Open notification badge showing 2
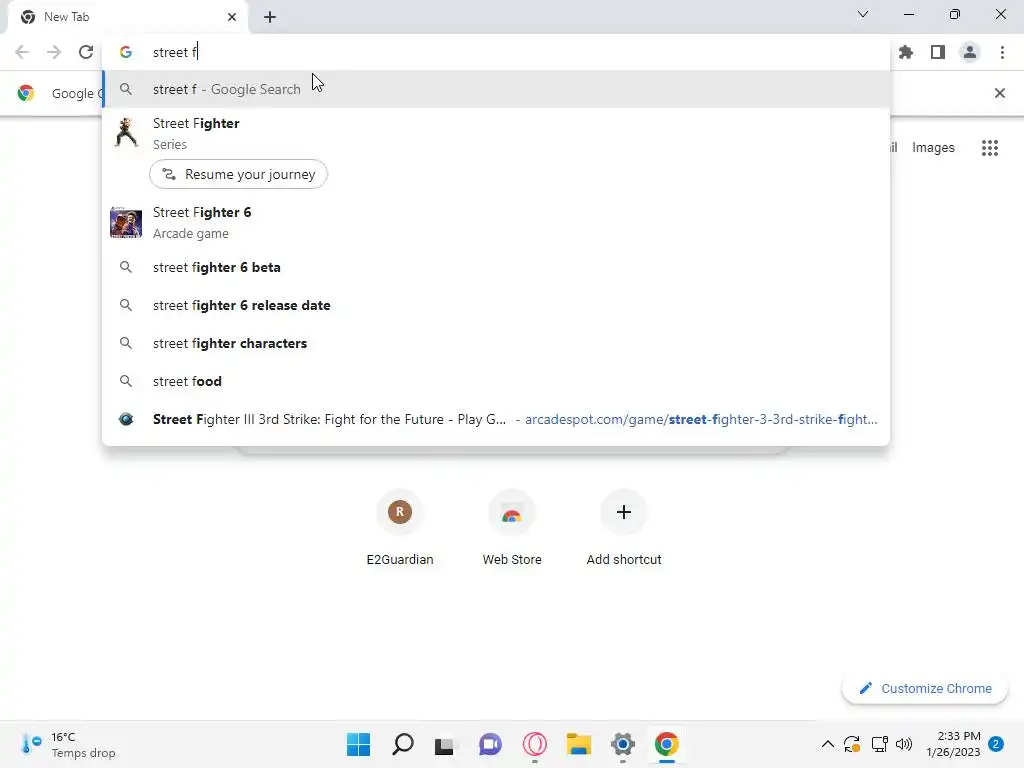 (996, 744)
